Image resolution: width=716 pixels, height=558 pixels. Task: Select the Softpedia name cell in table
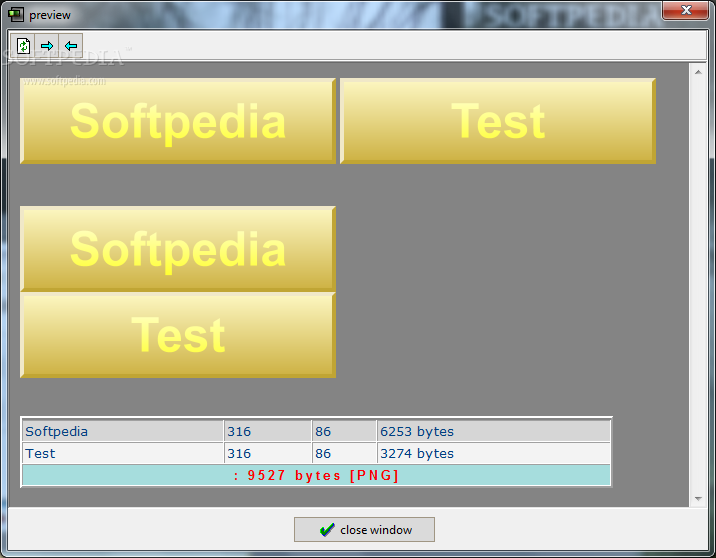click(123, 431)
